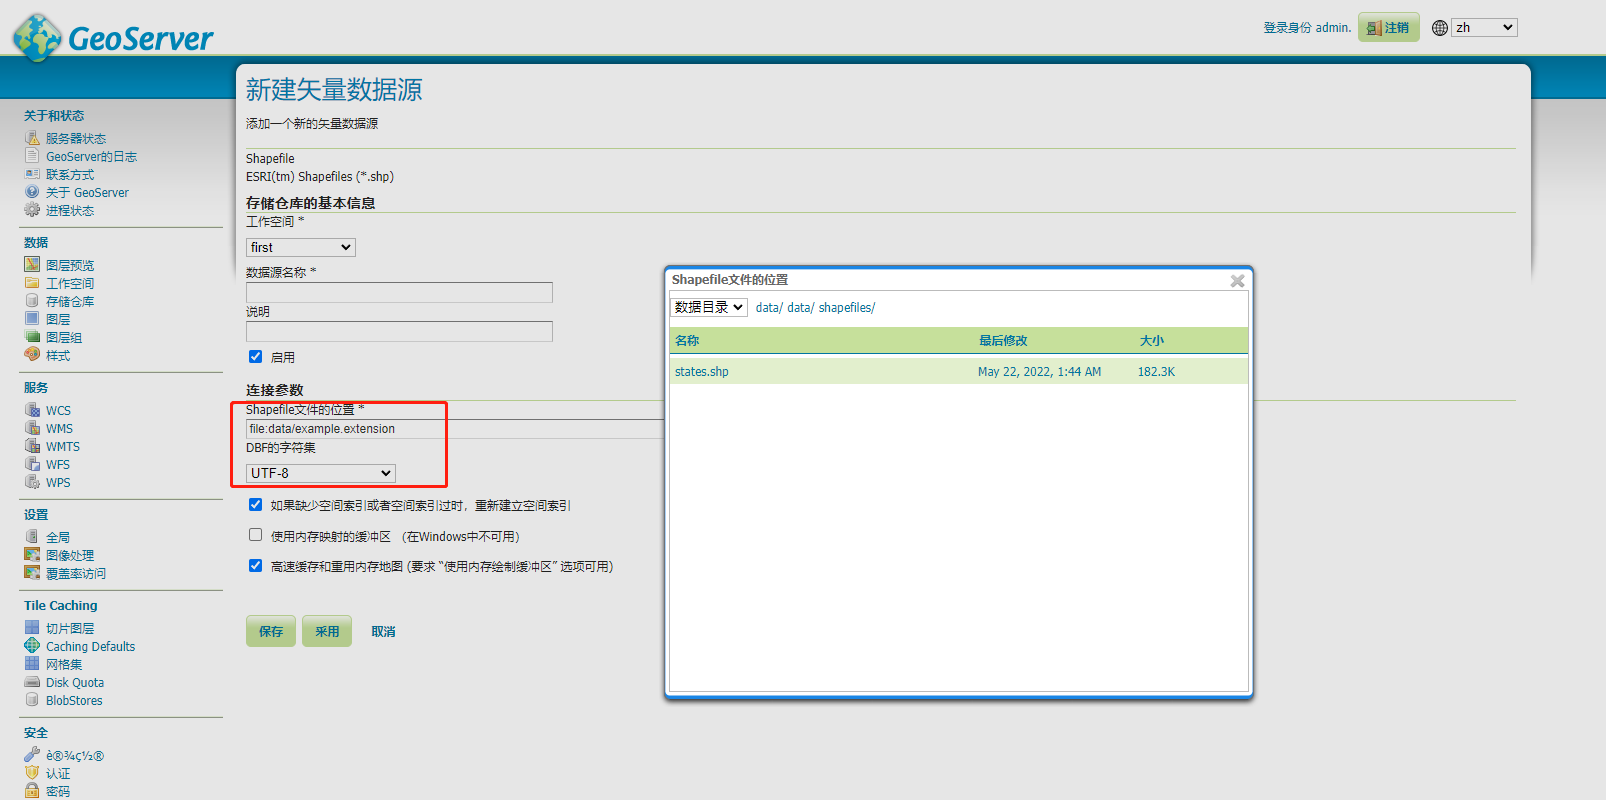This screenshot has height=800, width=1606.
Task: Open the 覆盖率访问 settings link
Action: tap(76, 574)
